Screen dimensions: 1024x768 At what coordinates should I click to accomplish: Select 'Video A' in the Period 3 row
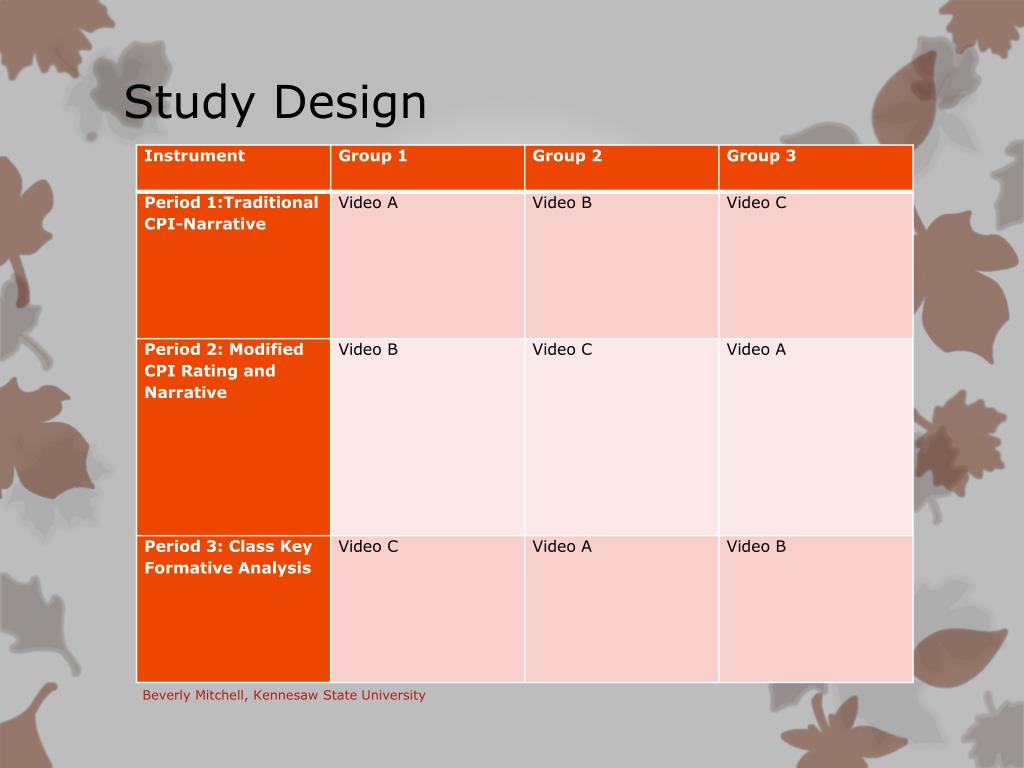(562, 547)
